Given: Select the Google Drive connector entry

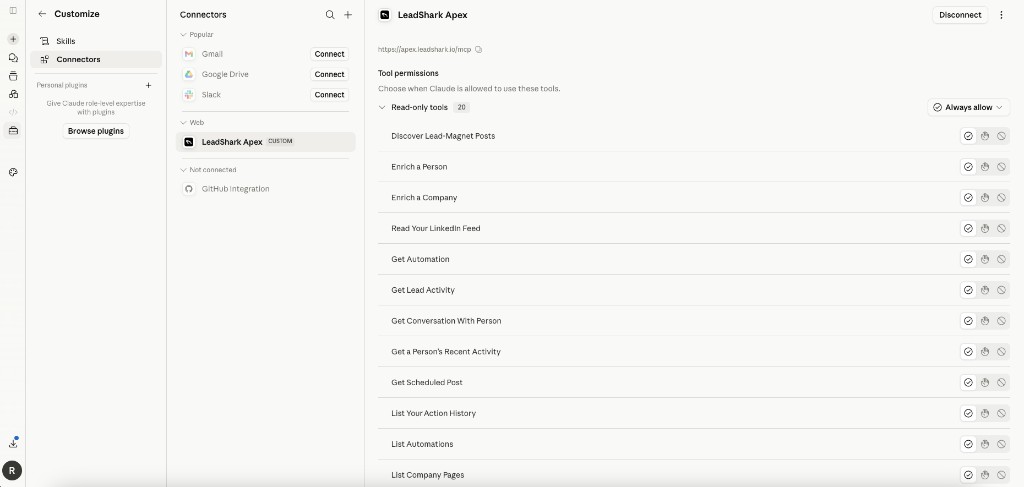Looking at the screenshot, I should click(225, 74).
